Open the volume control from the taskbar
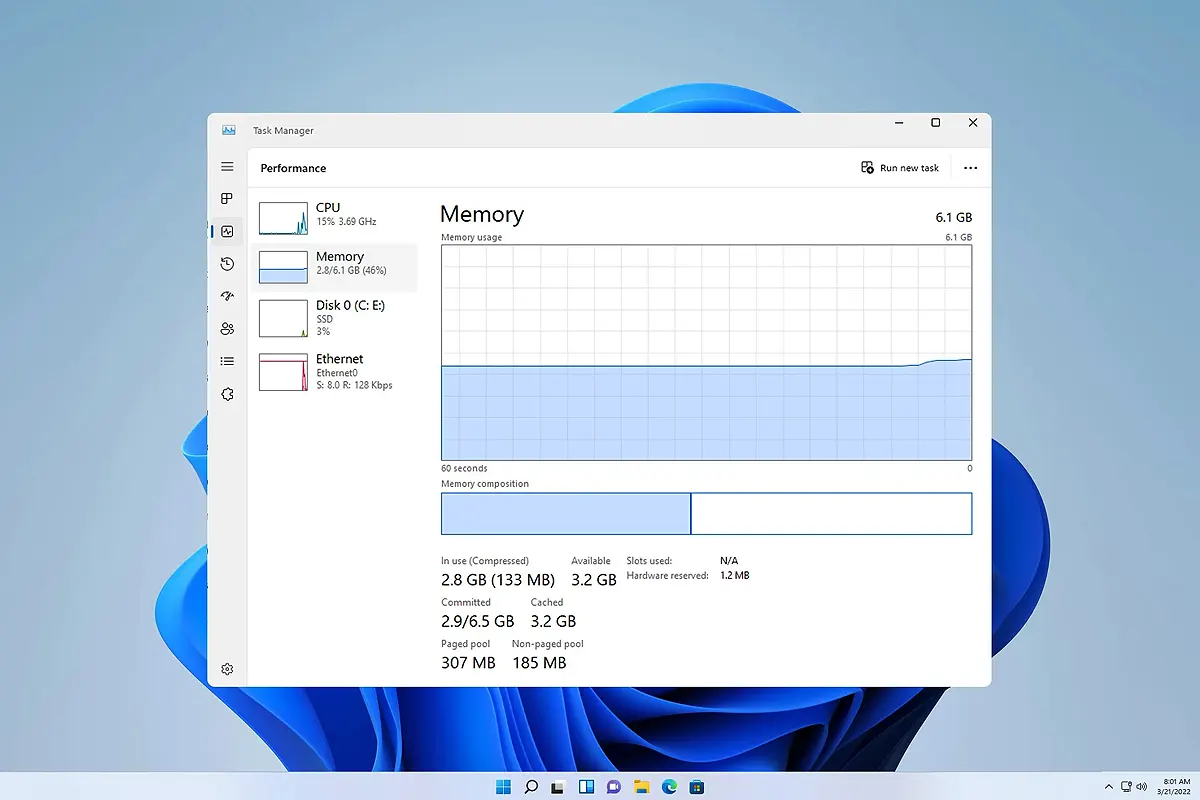The image size is (1200, 800). click(x=1142, y=787)
